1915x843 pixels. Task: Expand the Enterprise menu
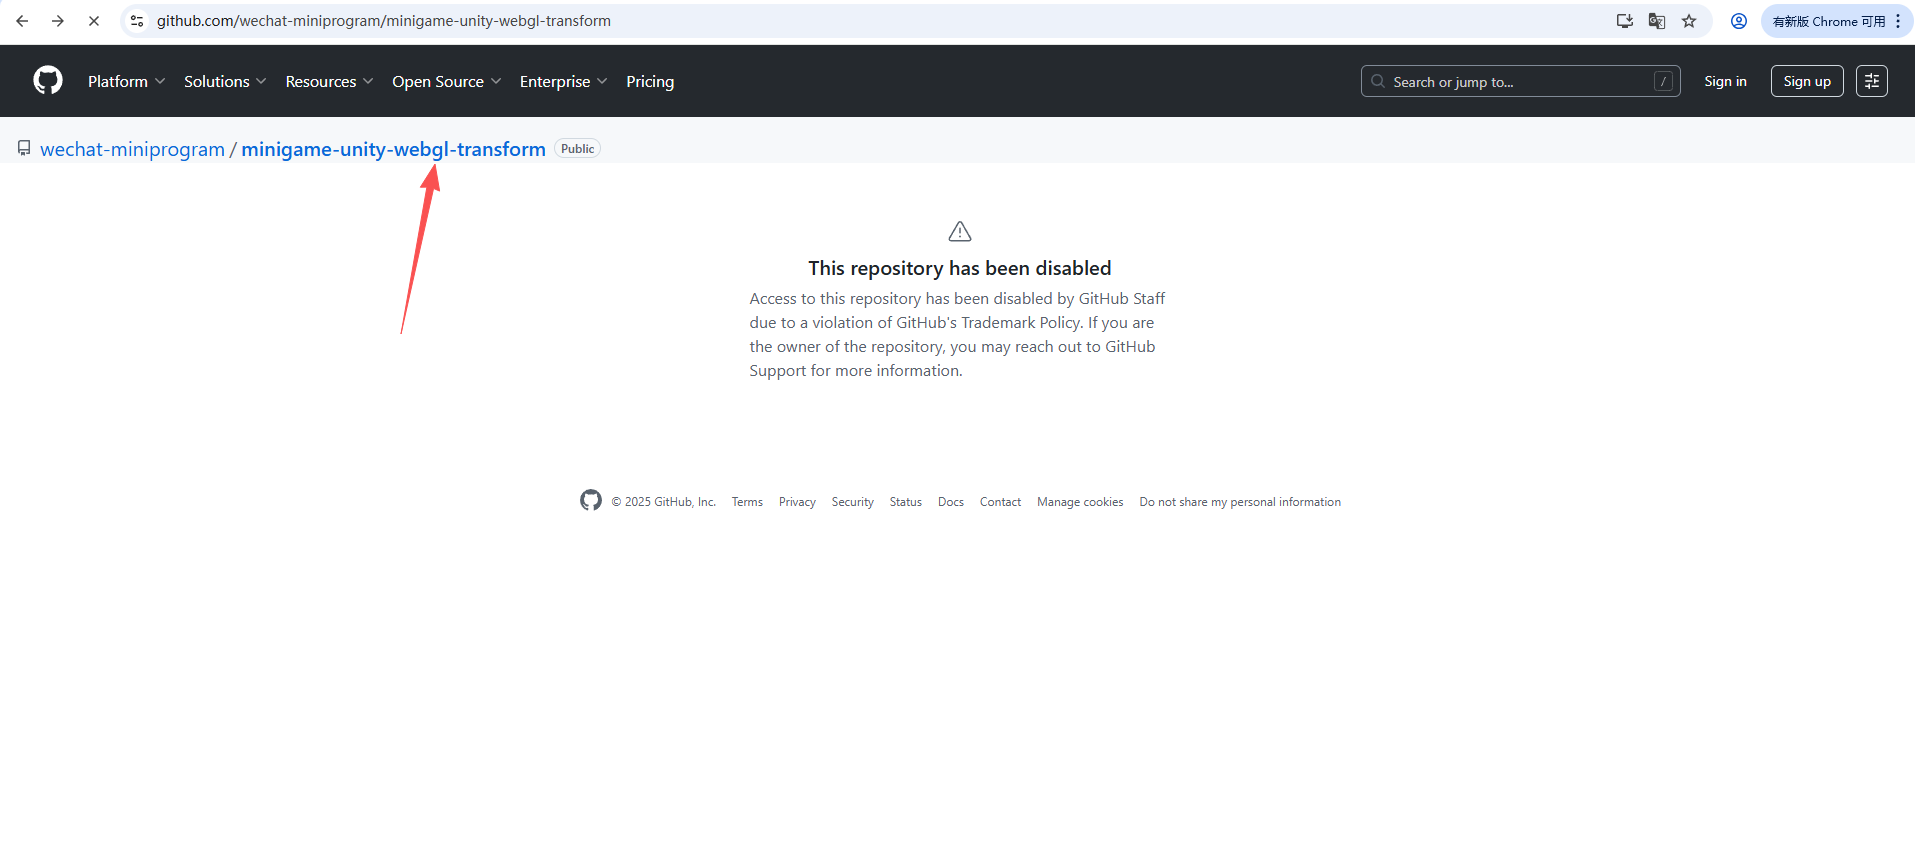pos(563,81)
